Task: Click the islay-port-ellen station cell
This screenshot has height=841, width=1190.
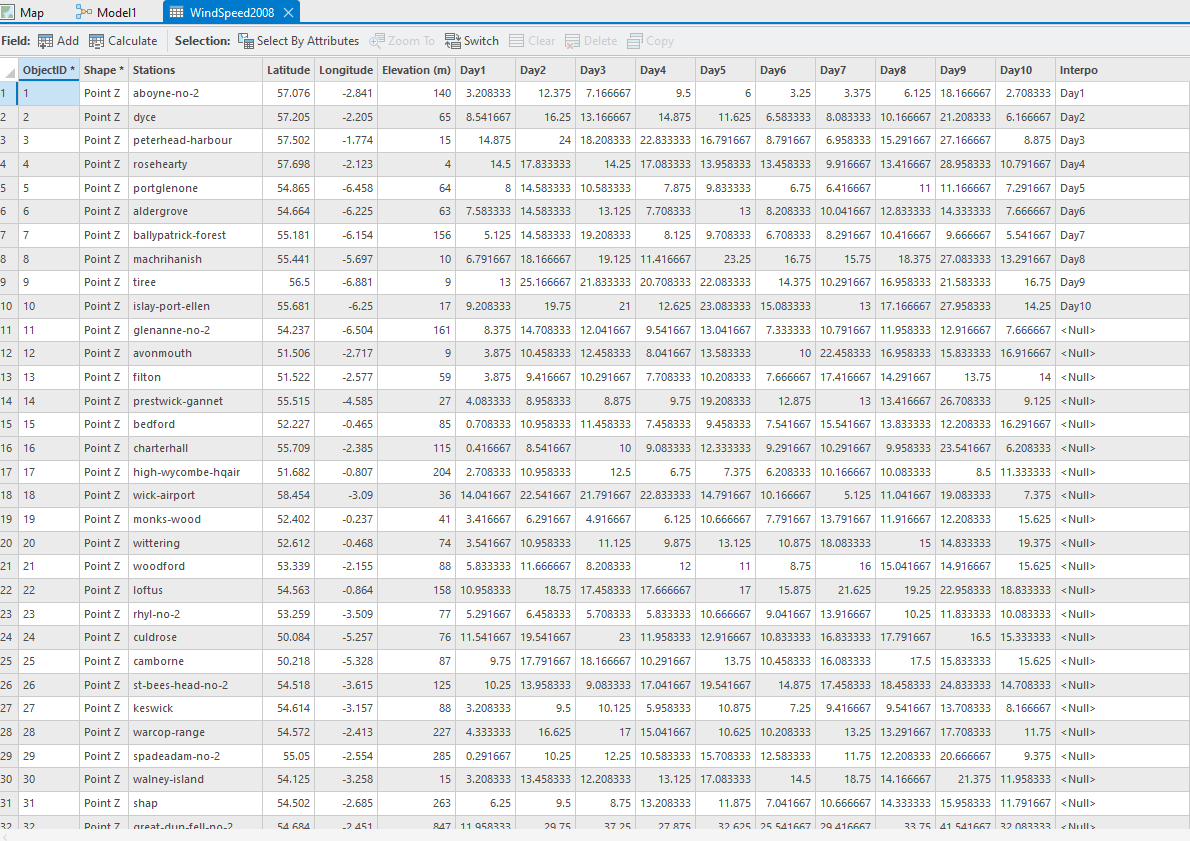Action: [x=195, y=306]
